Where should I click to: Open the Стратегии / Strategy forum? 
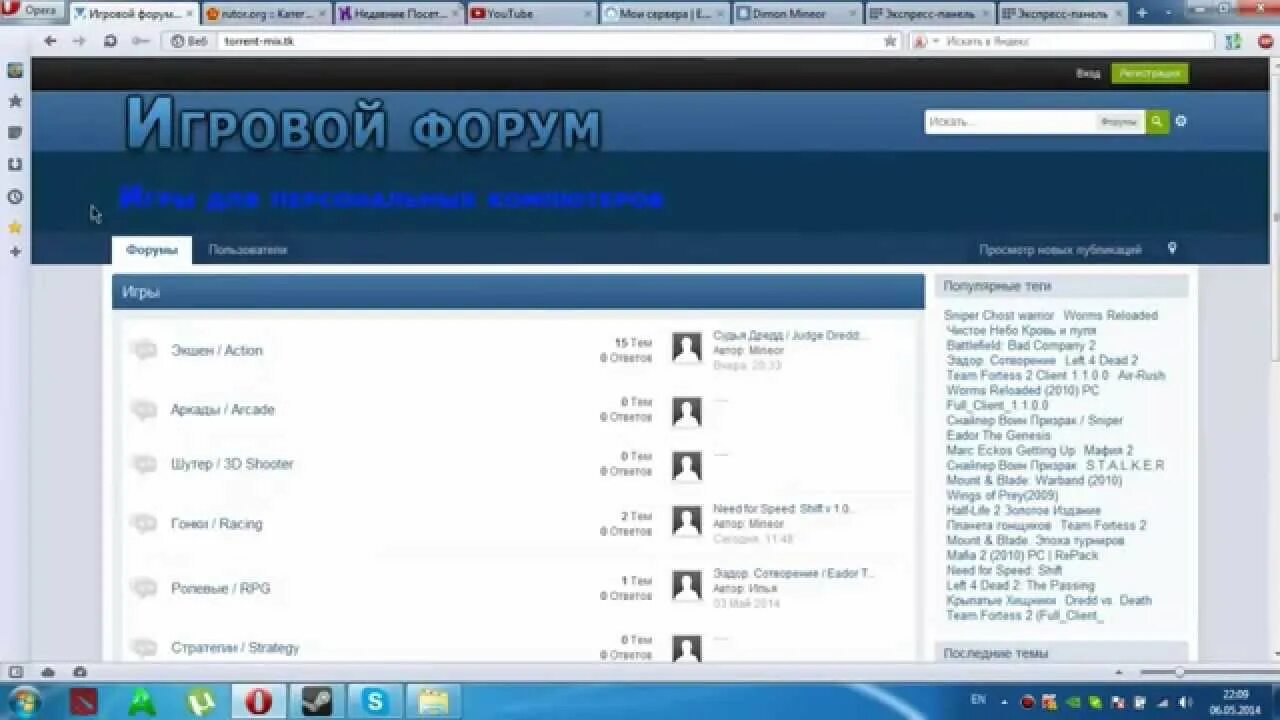coord(235,648)
